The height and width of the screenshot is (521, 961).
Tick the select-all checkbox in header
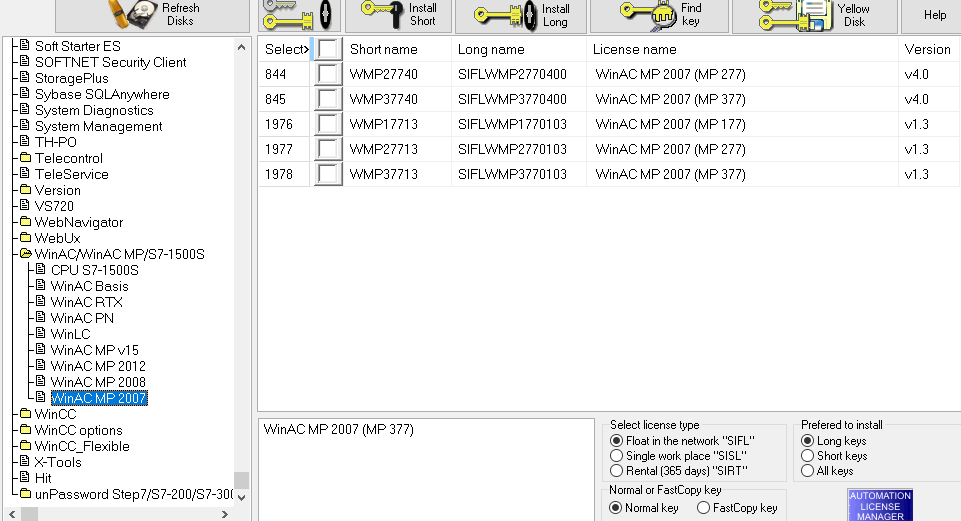[x=328, y=49]
